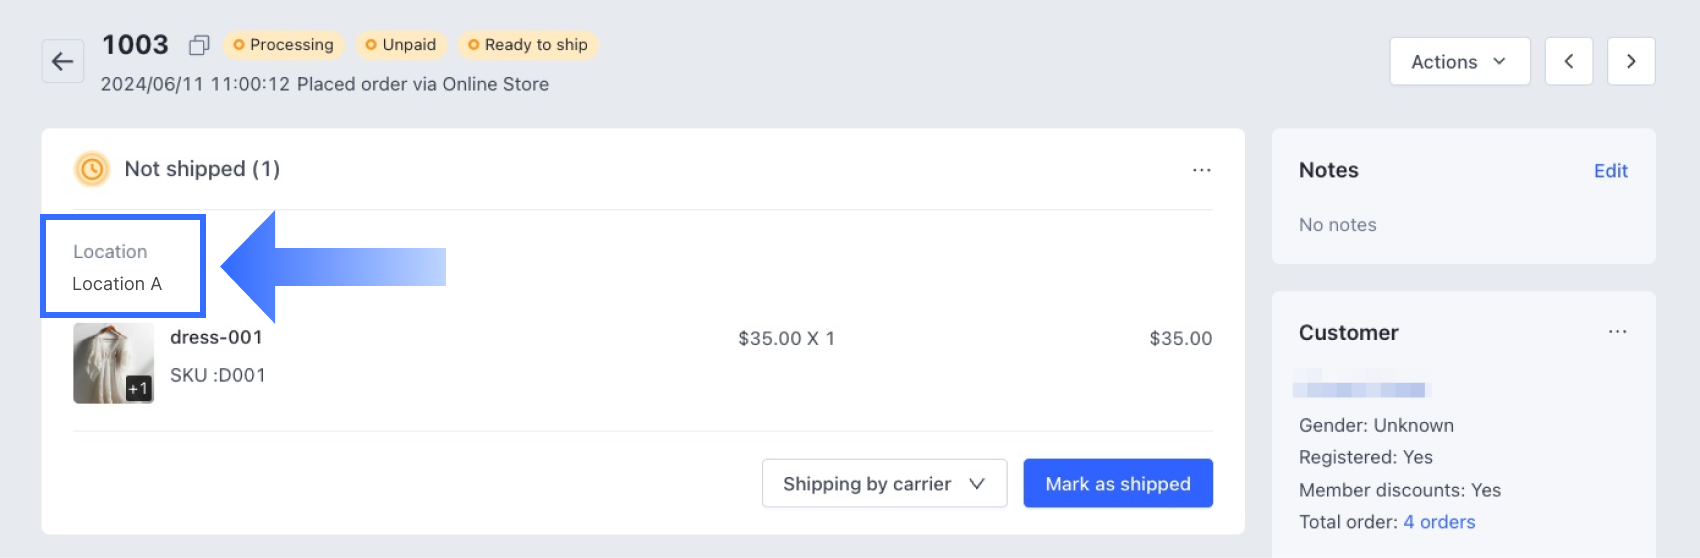Click the Not shipped clock icon
The image size is (1700, 558).
pos(92,169)
